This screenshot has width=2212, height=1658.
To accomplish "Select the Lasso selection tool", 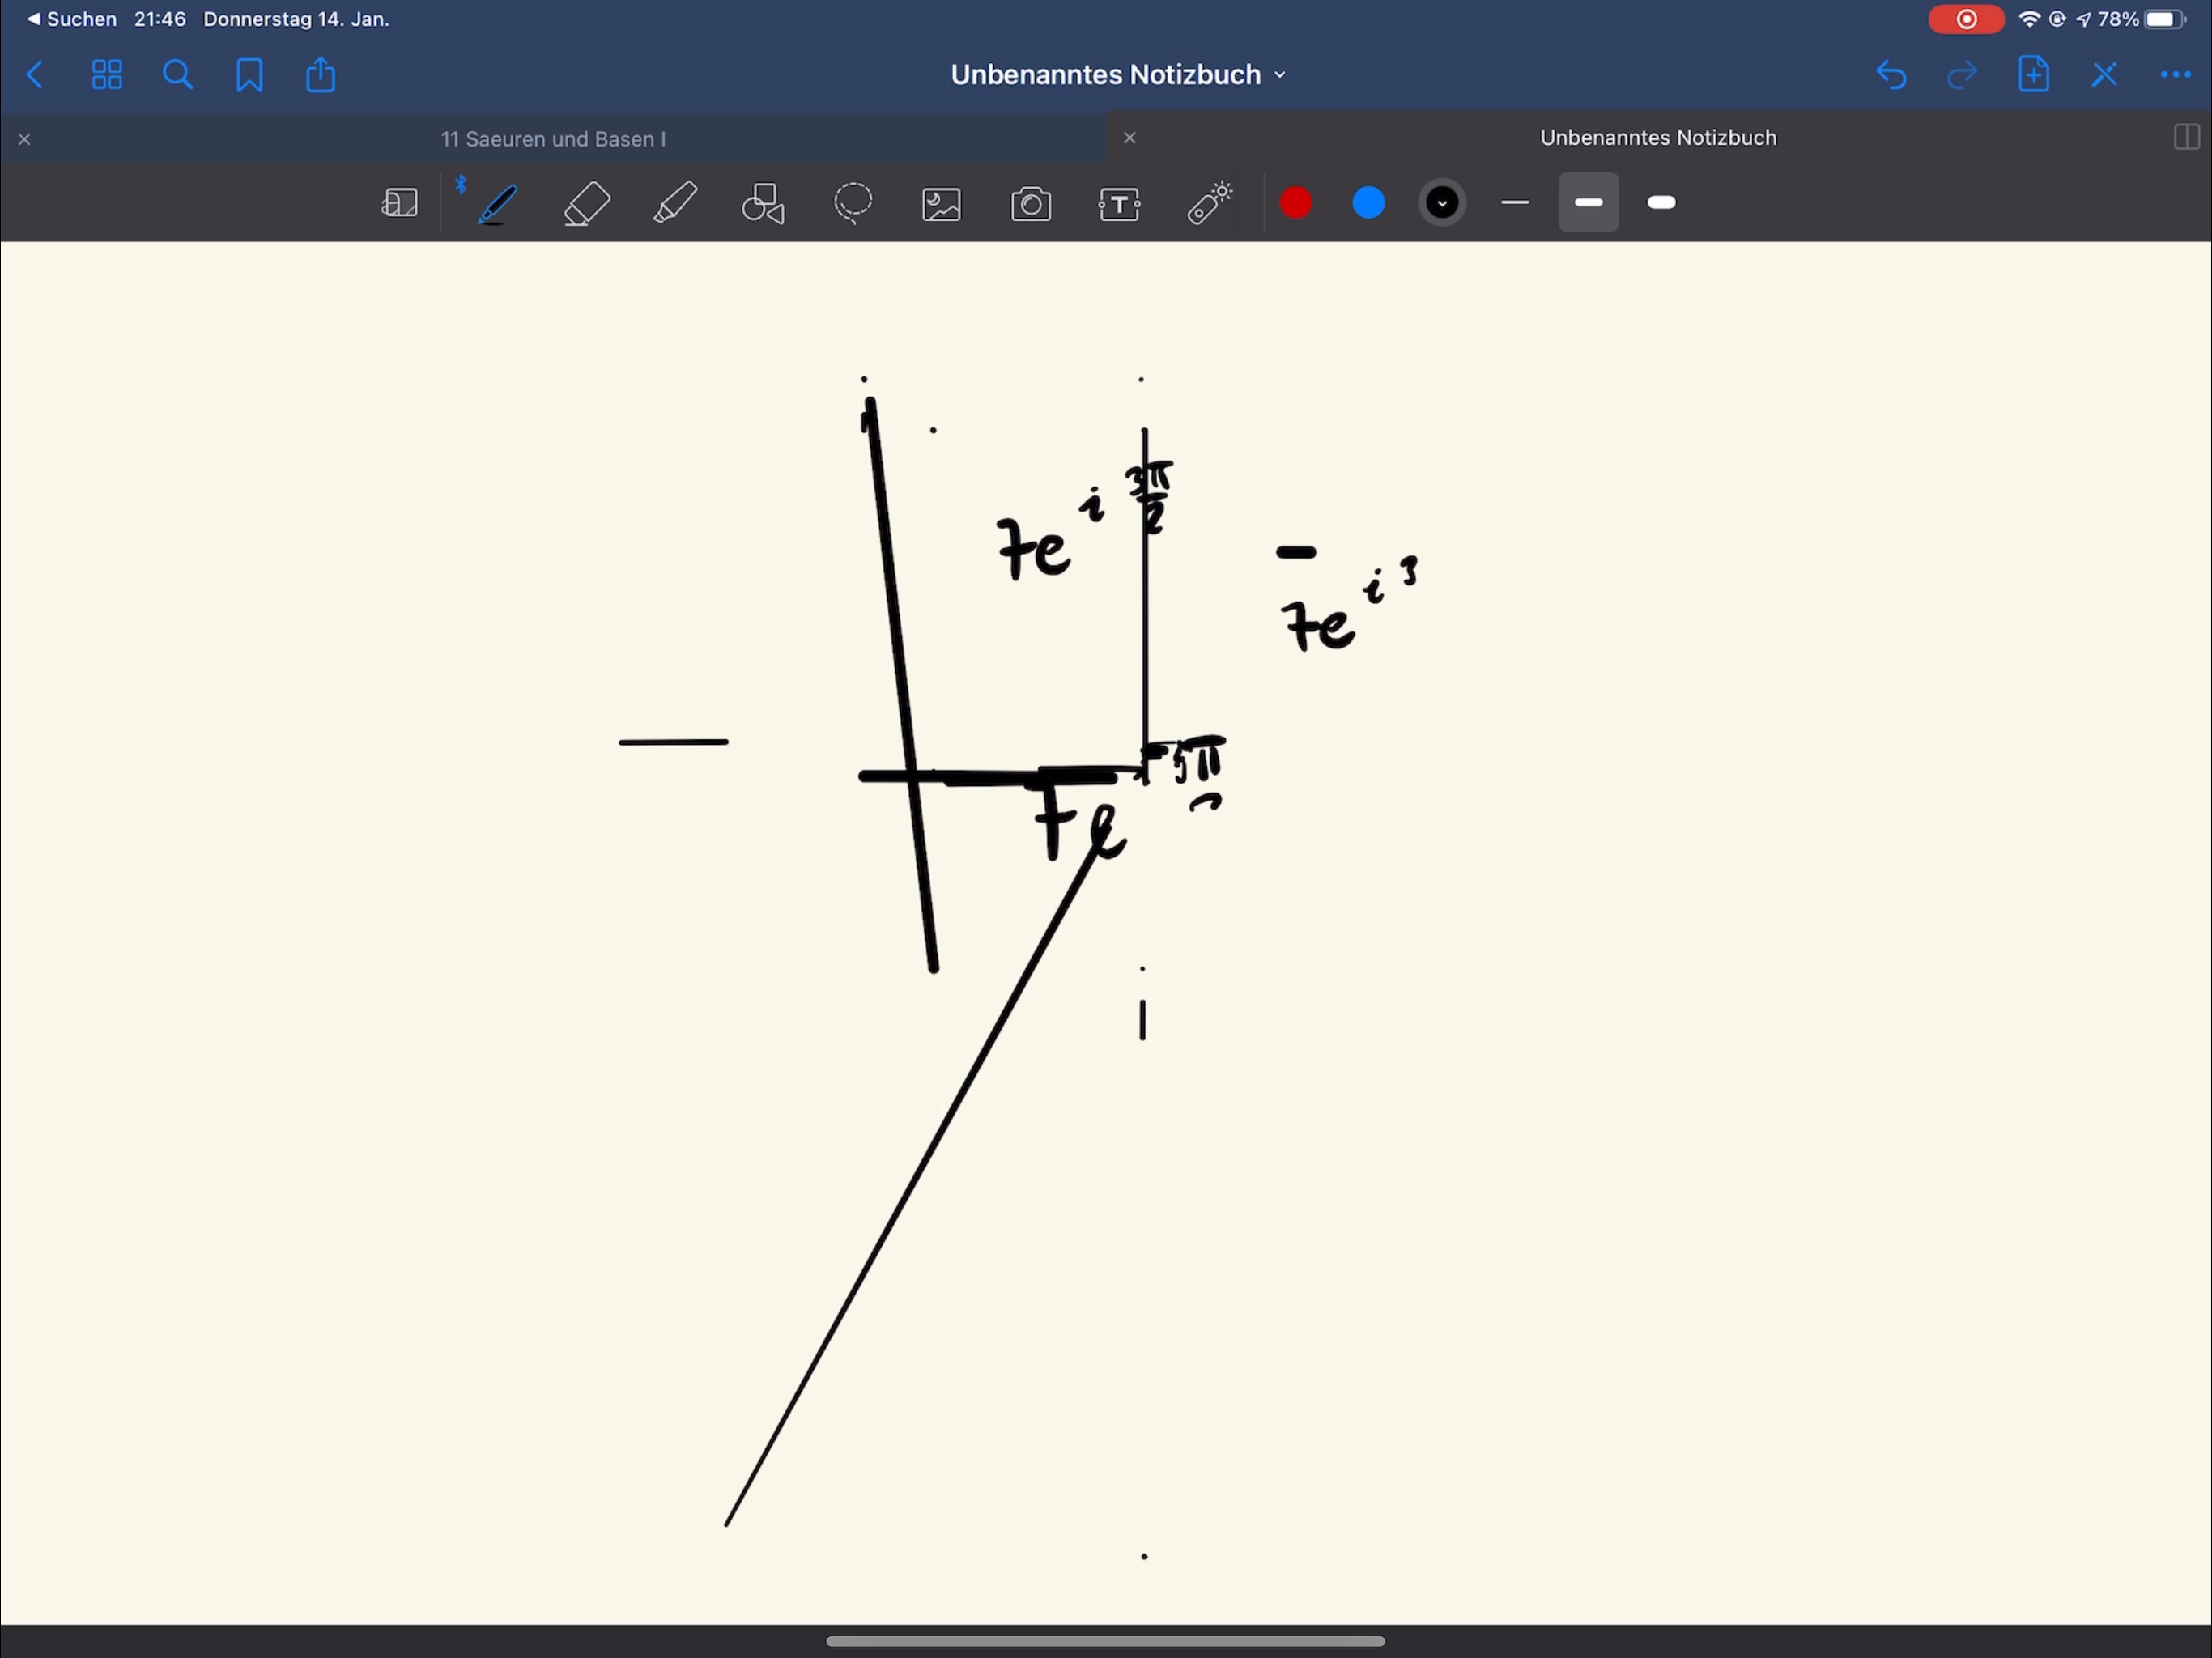I will (853, 204).
